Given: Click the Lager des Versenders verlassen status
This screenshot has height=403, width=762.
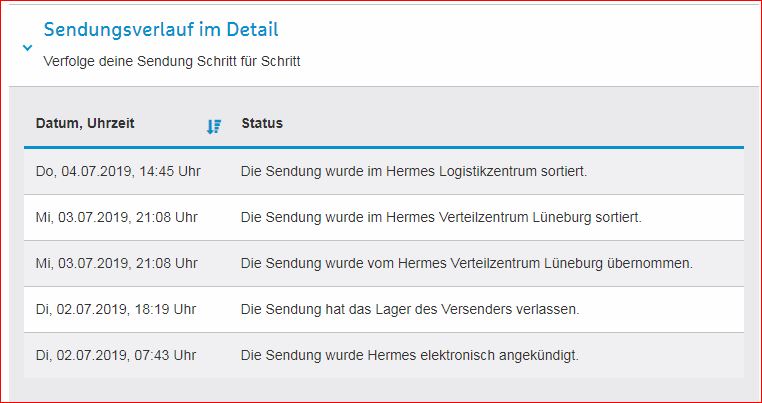Looking at the screenshot, I should (x=410, y=309).
